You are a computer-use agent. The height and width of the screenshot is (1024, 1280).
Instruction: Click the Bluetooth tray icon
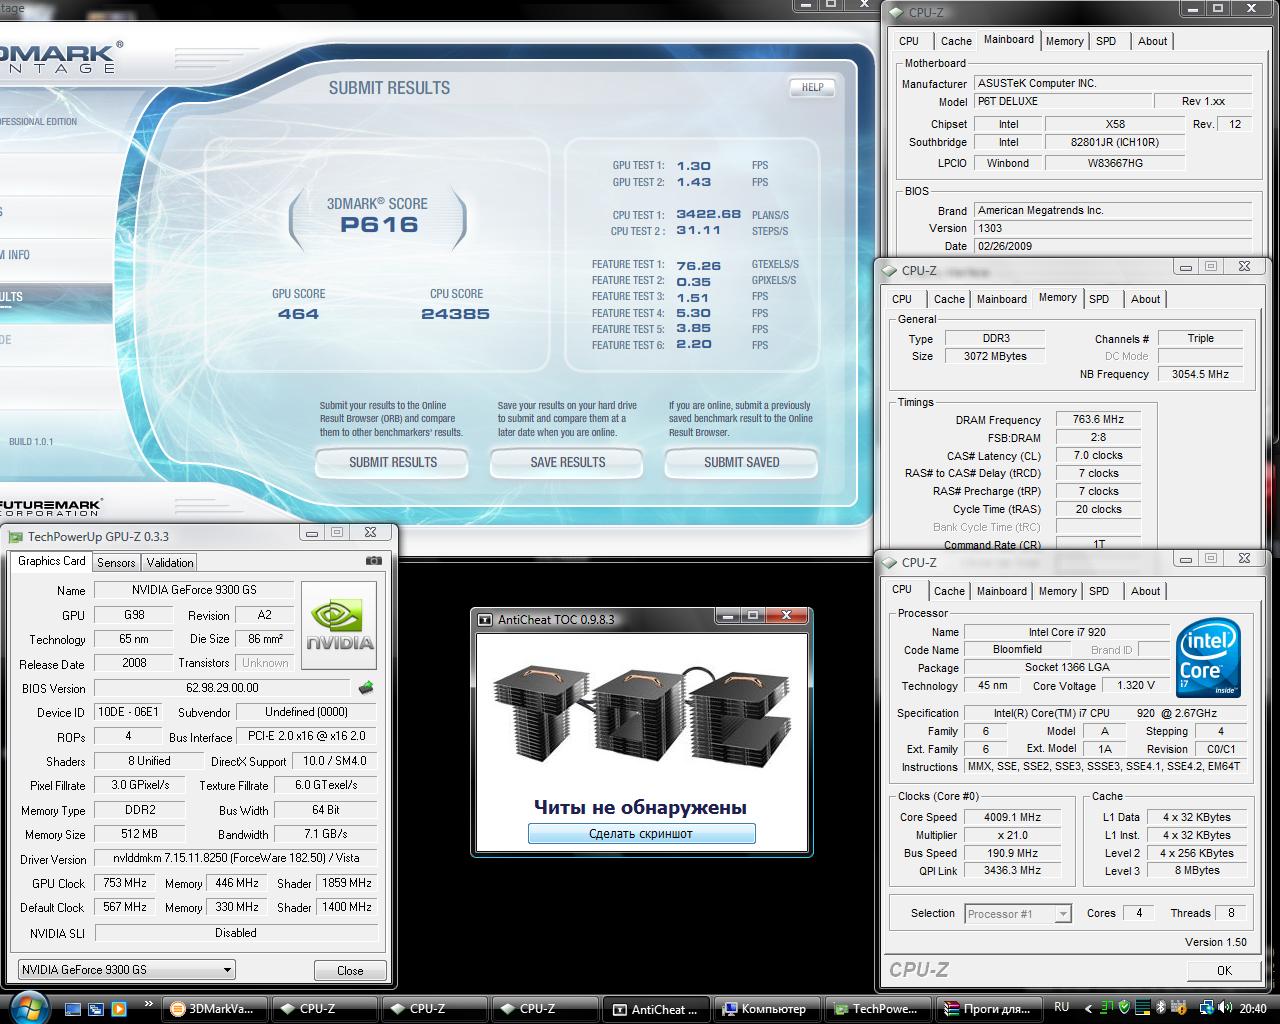tap(1160, 1008)
